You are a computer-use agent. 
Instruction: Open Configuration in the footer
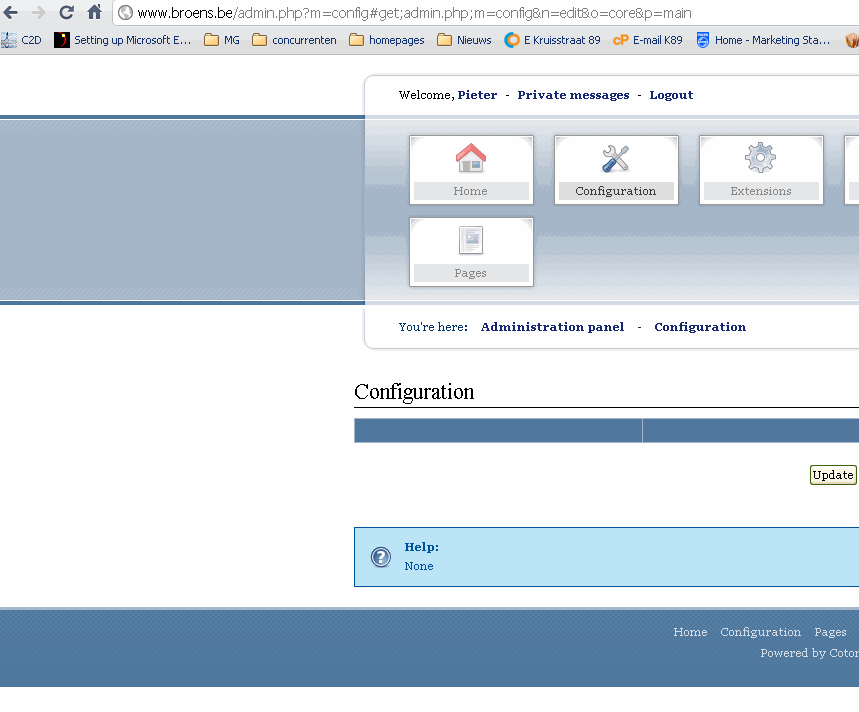tap(760, 632)
